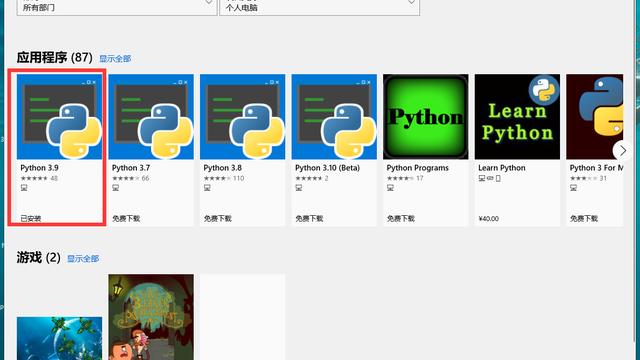Open the Python 3.9 app tile image
The image size is (640, 360).
click(x=60, y=117)
